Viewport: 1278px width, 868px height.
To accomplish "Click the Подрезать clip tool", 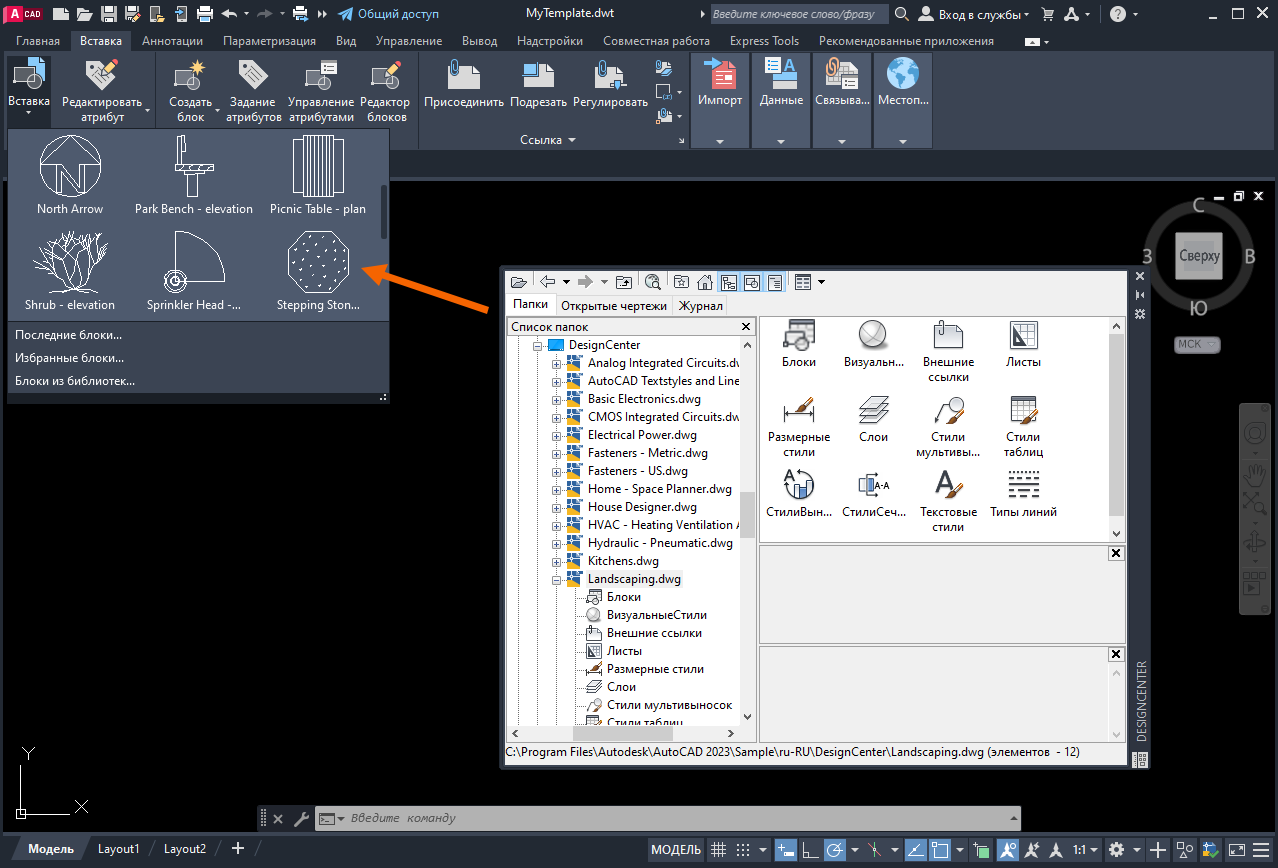I will [538, 85].
